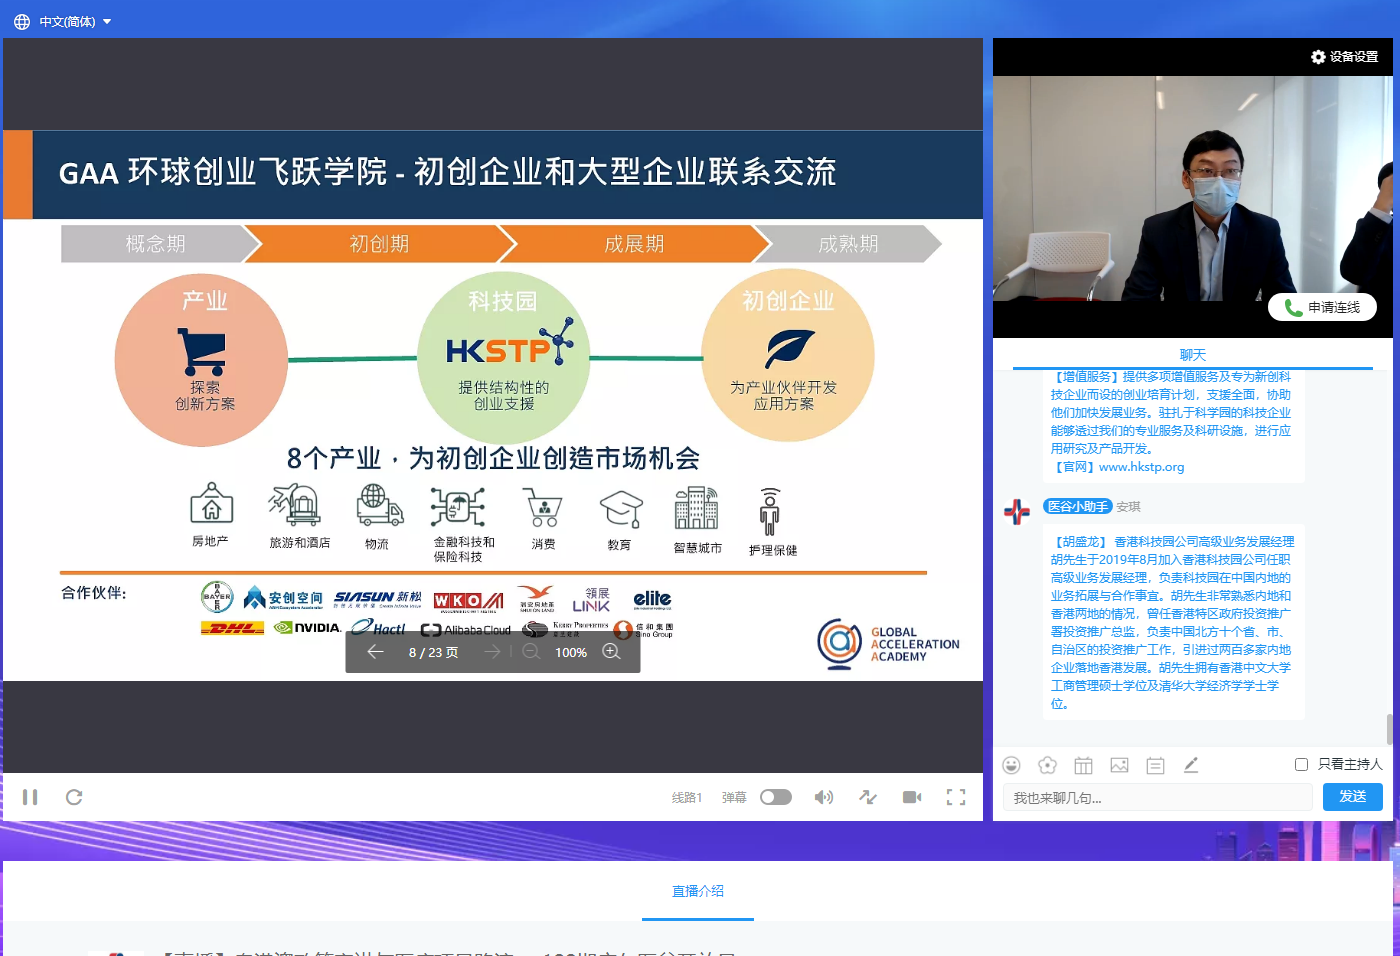Click the 申请连线 request connection button
The width and height of the screenshot is (1400, 956).
click(1322, 307)
